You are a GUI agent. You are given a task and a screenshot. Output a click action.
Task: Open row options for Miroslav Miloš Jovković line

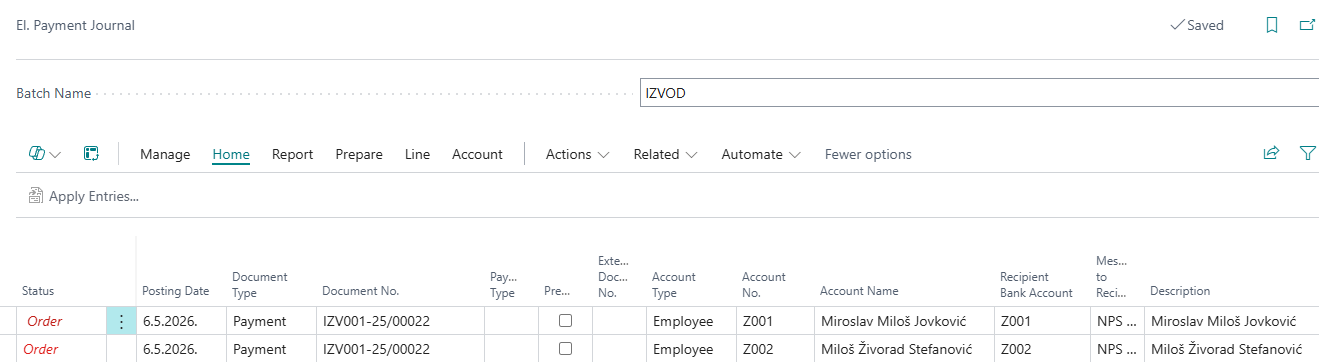click(121, 322)
